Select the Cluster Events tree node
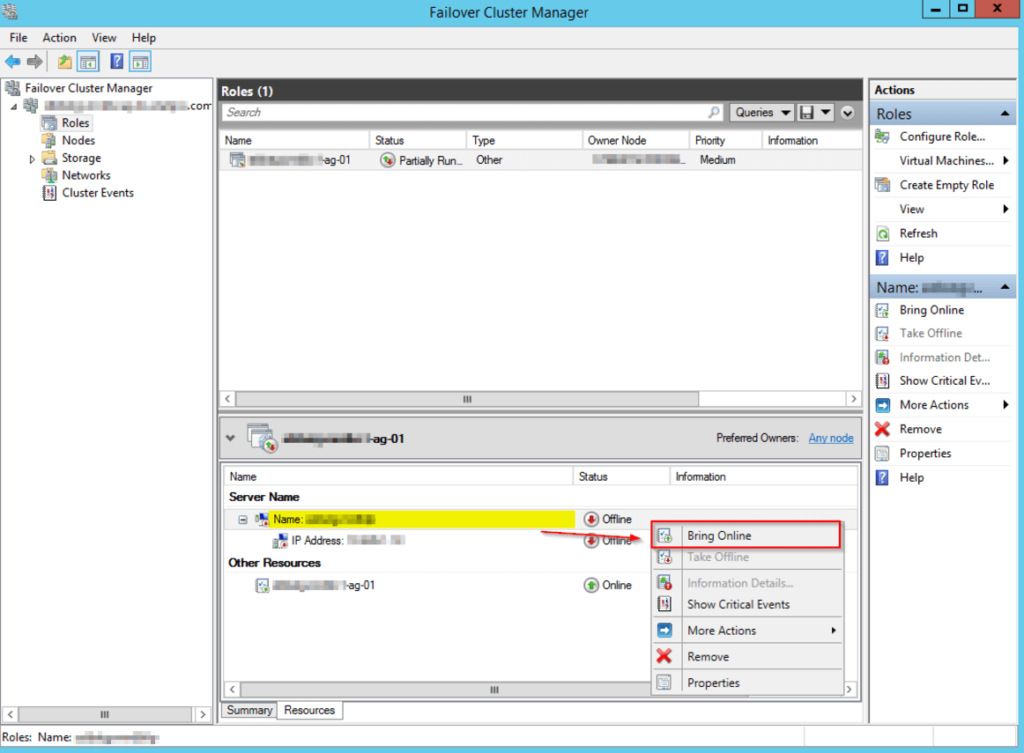1024x753 pixels. (97, 193)
